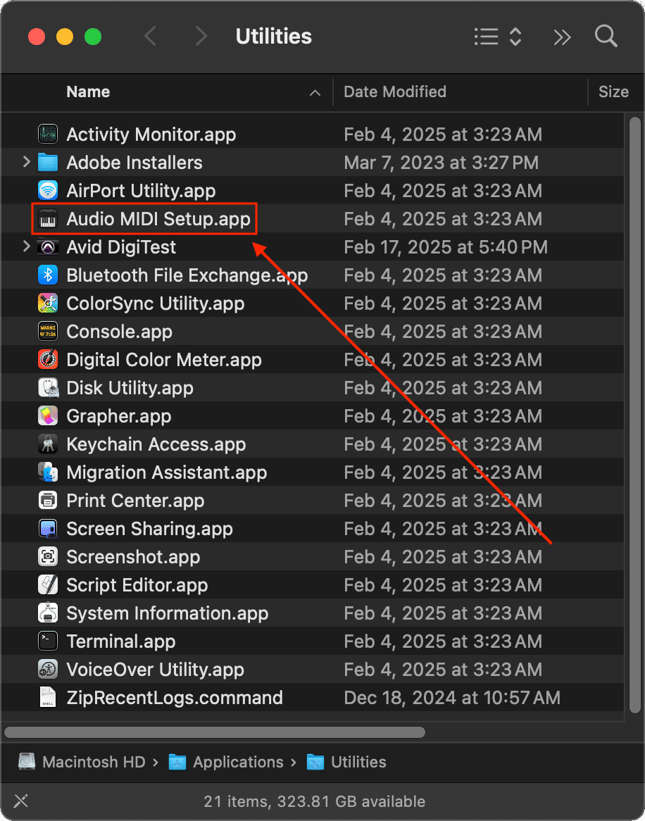Image resolution: width=645 pixels, height=821 pixels.
Task: Click the AirPort Utility app icon
Action: coord(48,191)
